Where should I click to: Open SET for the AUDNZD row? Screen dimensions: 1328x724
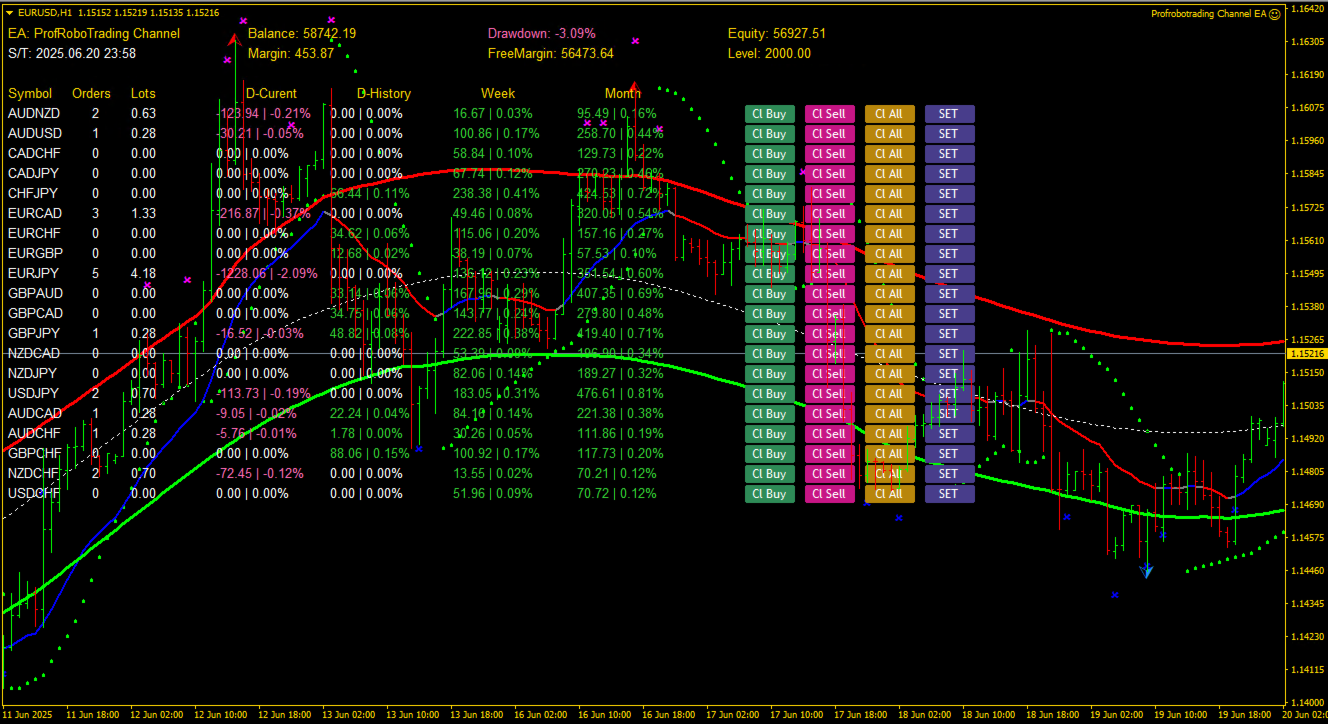pyautogui.click(x=949, y=114)
